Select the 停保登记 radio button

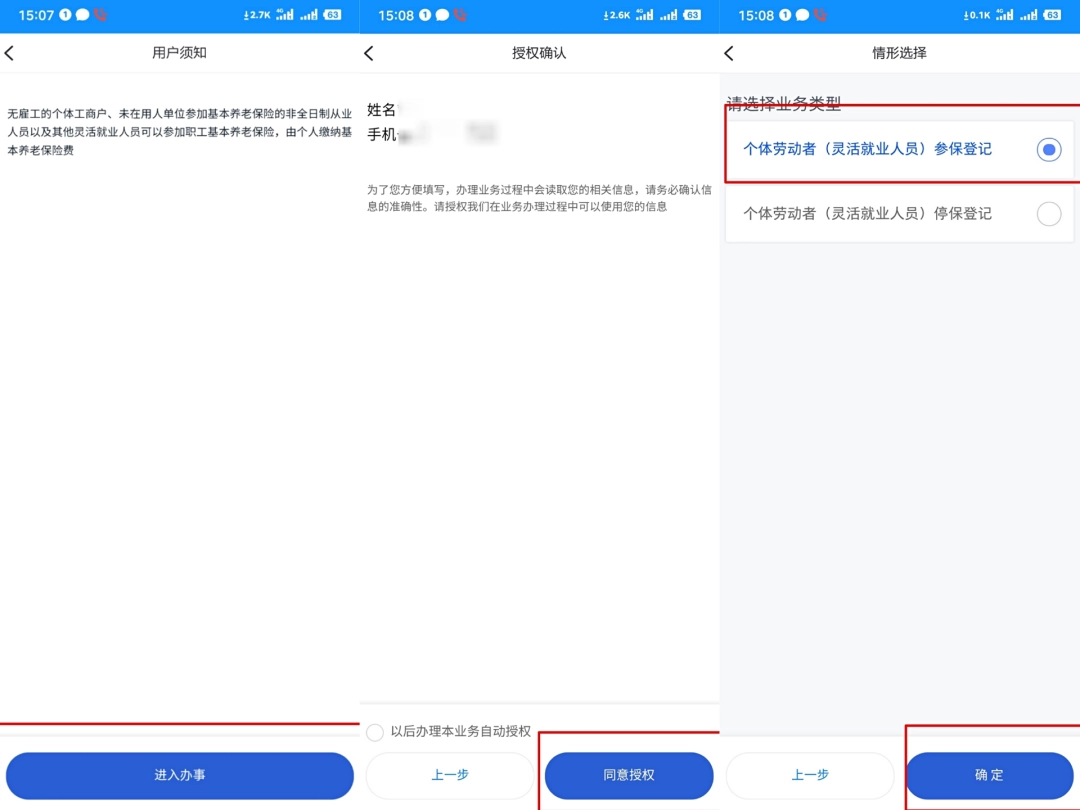(x=1048, y=213)
